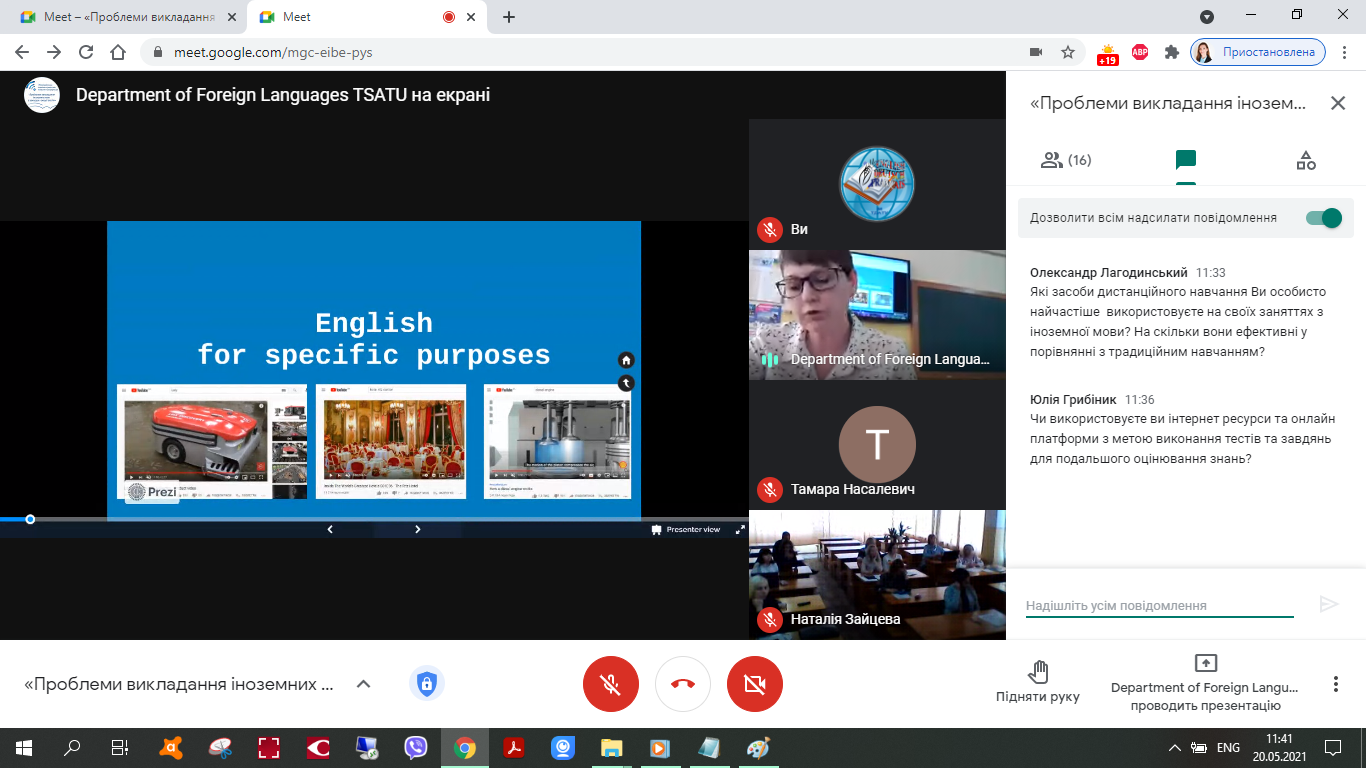1370x768 pixels.
Task: Open the ABP ad blocker extension
Action: tap(1140, 52)
